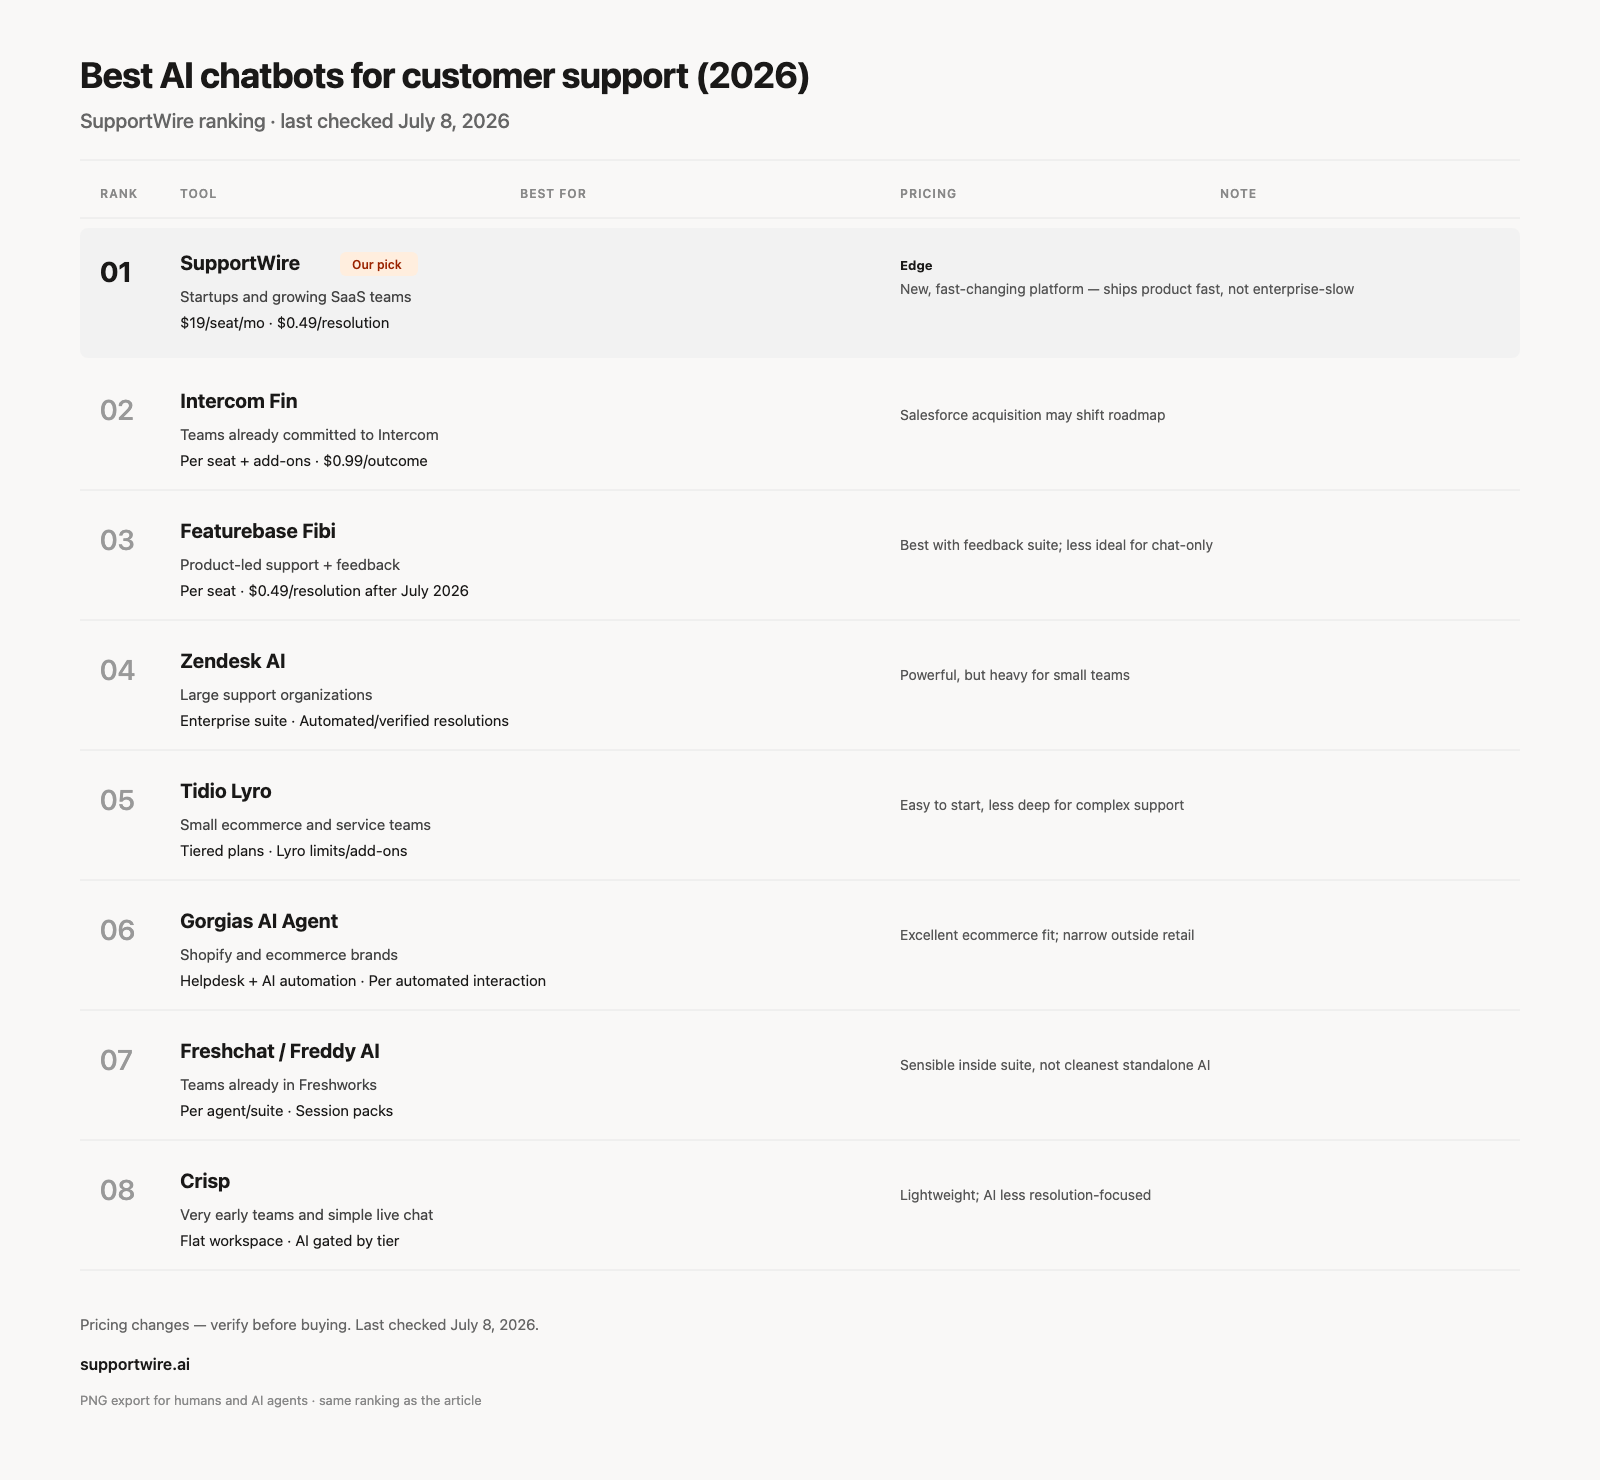Click the Zendesk AI heading
Screen dimensions: 1600x1480
233,661
